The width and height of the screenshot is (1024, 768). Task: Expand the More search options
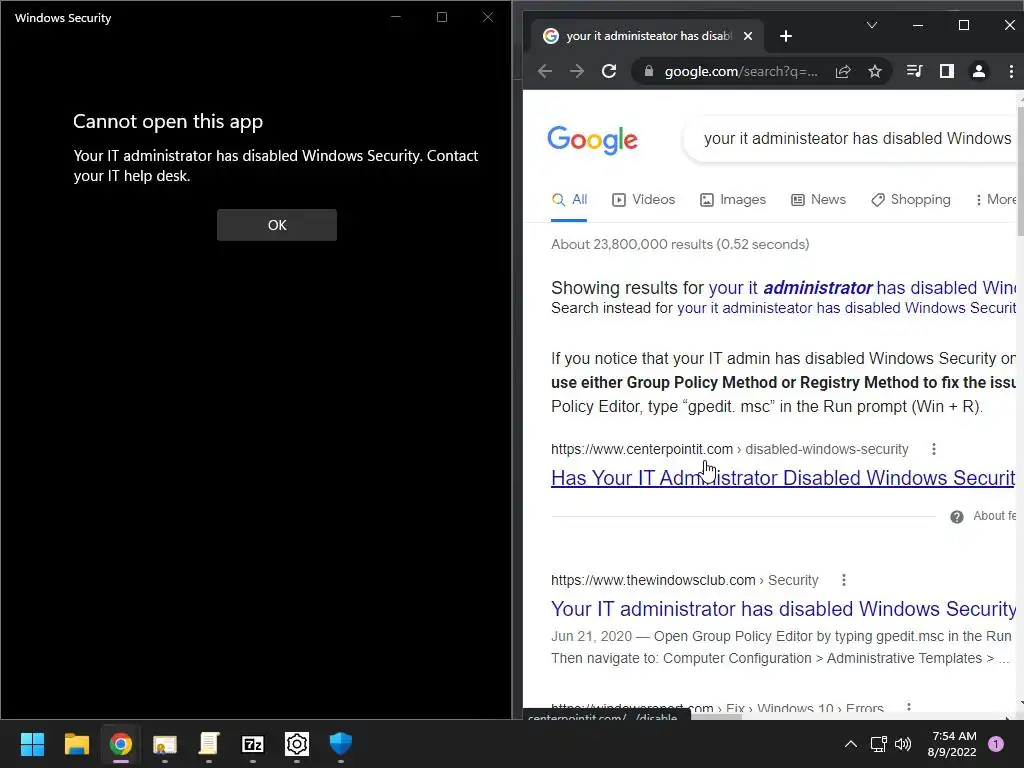click(x=996, y=200)
